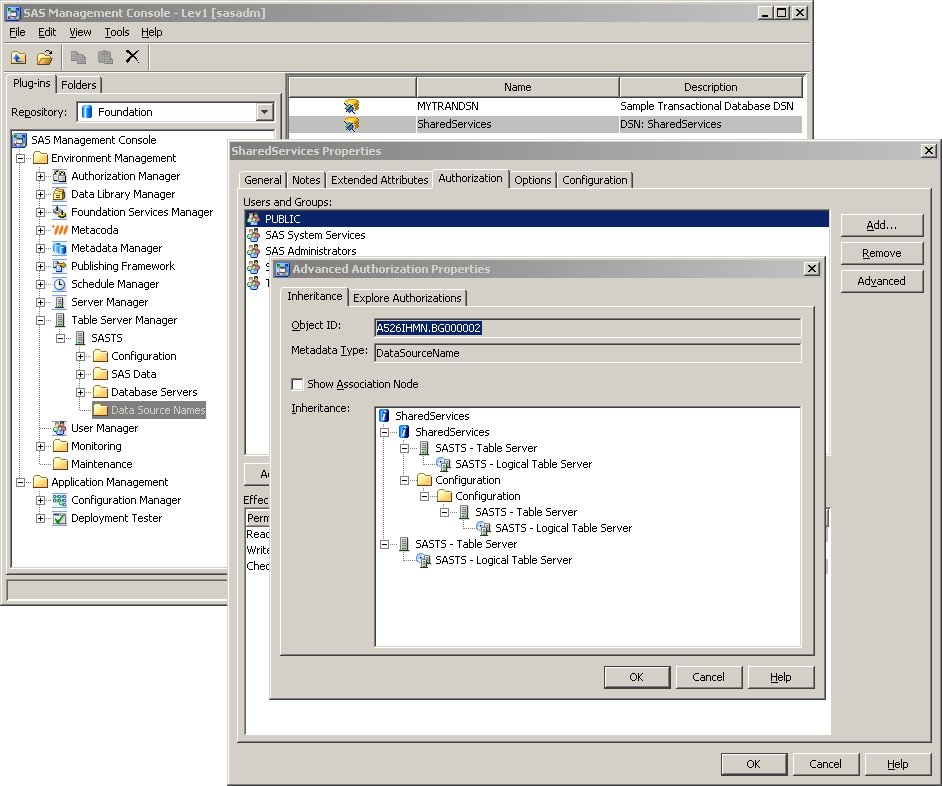Click the Paste toolbar icon

105,58
